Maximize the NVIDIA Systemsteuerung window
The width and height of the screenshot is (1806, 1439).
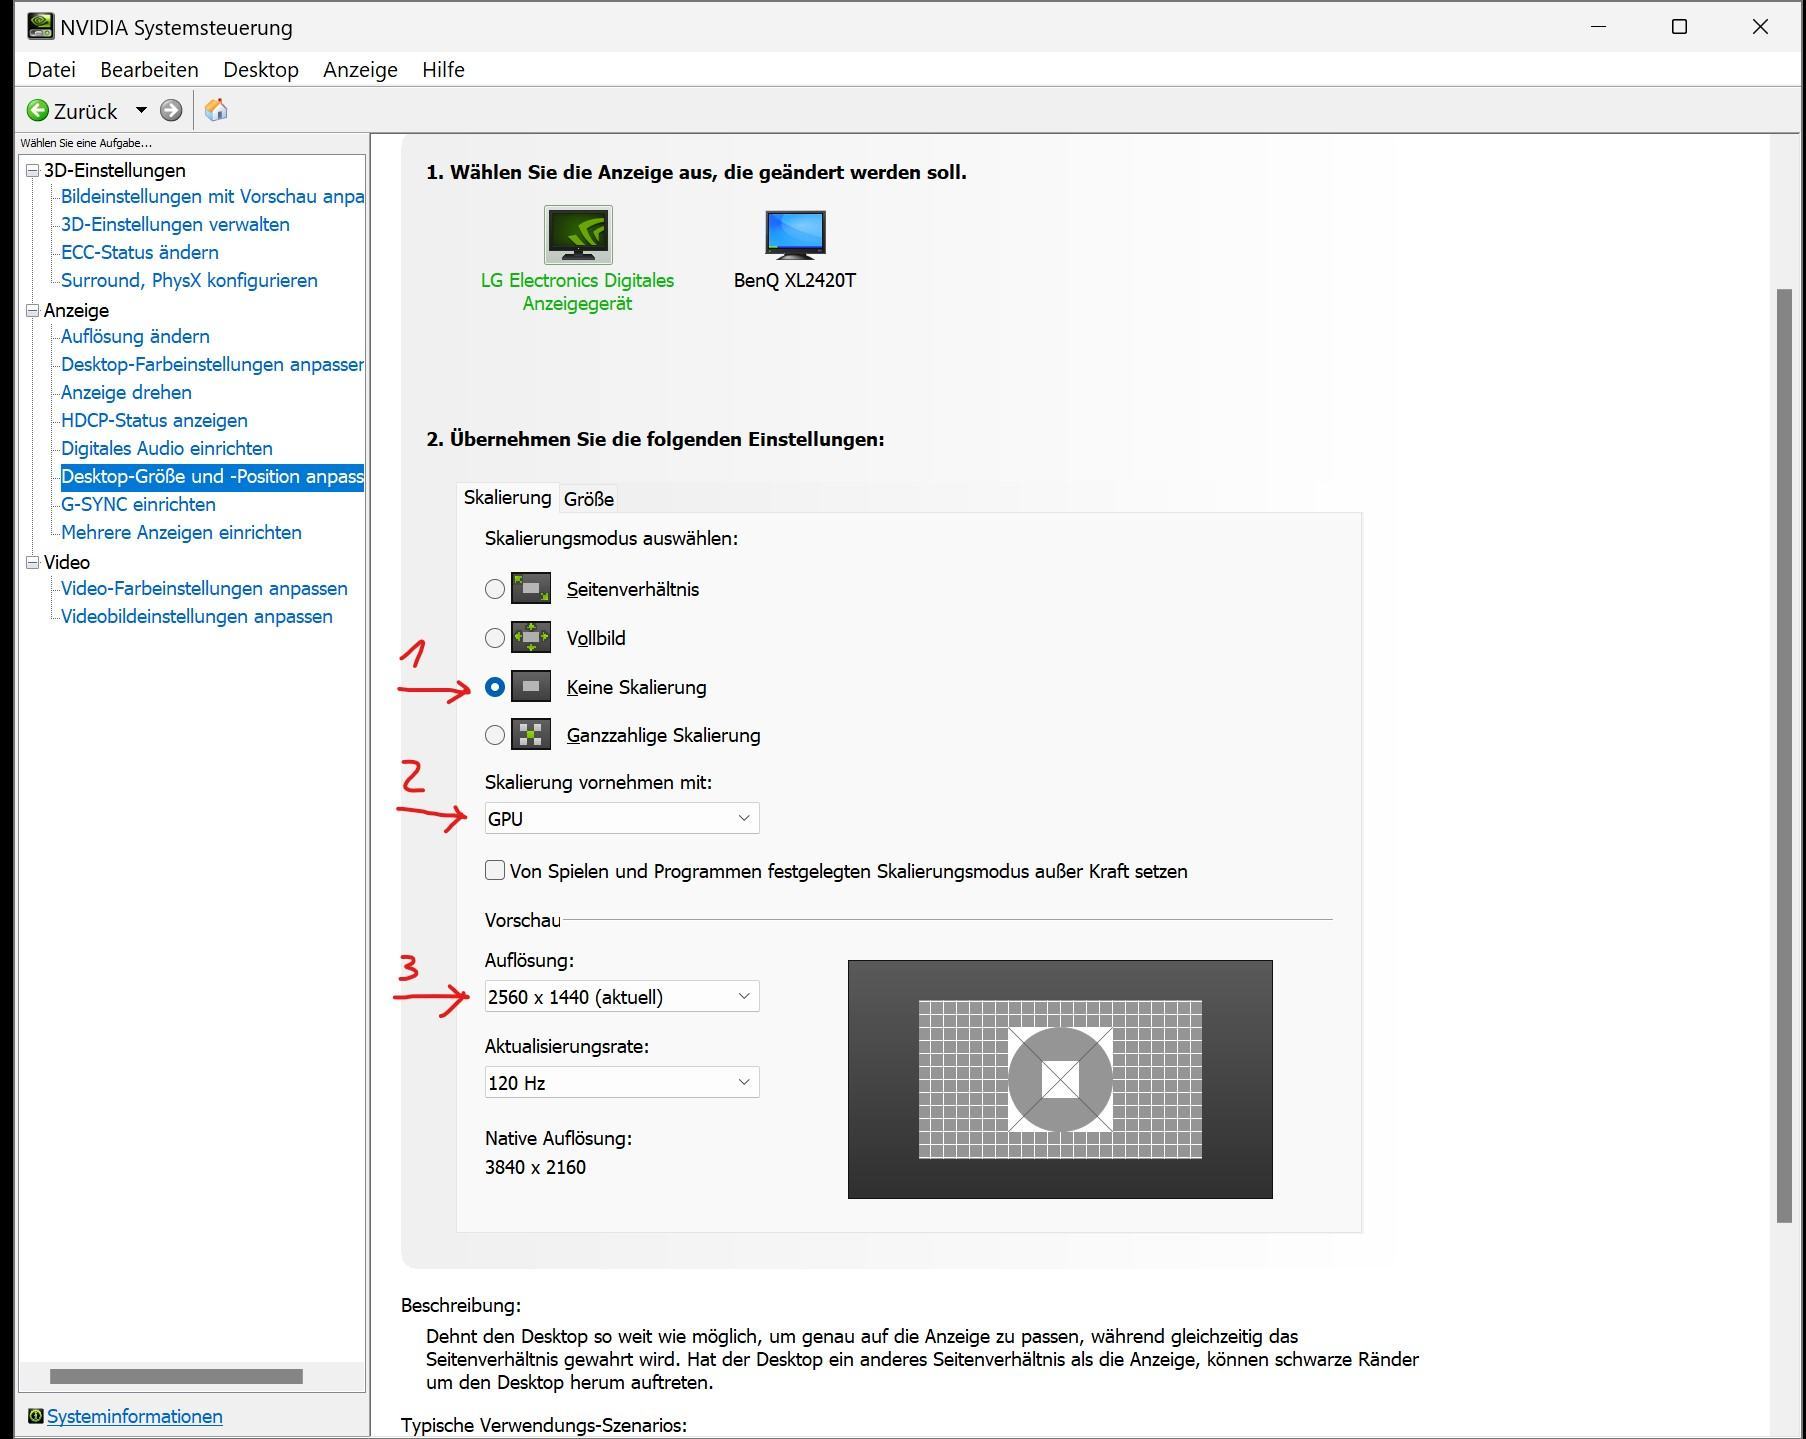tap(1679, 27)
